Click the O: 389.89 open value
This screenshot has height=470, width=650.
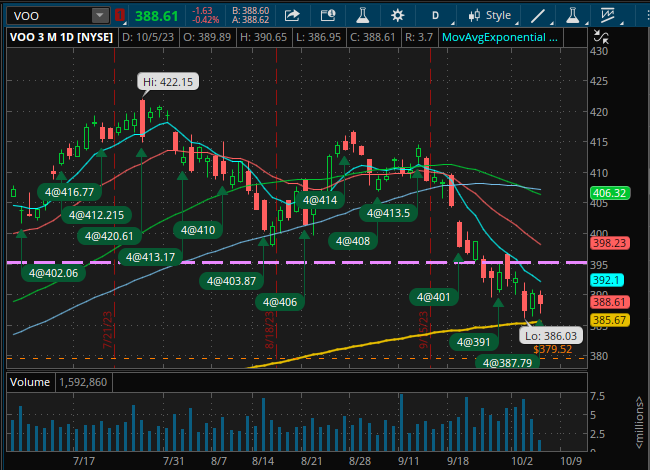[207, 37]
